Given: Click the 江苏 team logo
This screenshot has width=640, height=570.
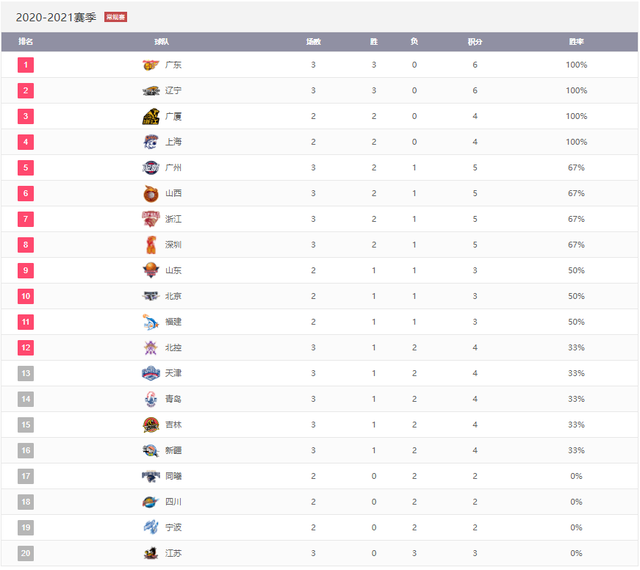Looking at the screenshot, I should coord(151,553).
